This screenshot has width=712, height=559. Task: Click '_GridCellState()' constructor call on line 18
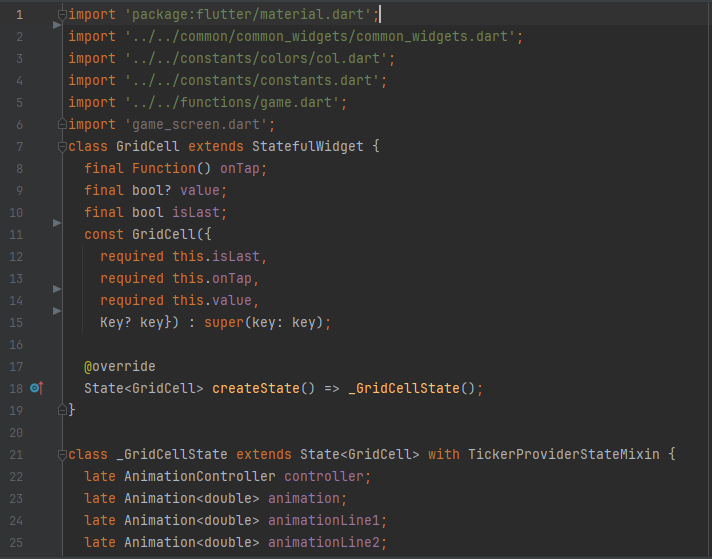411,388
